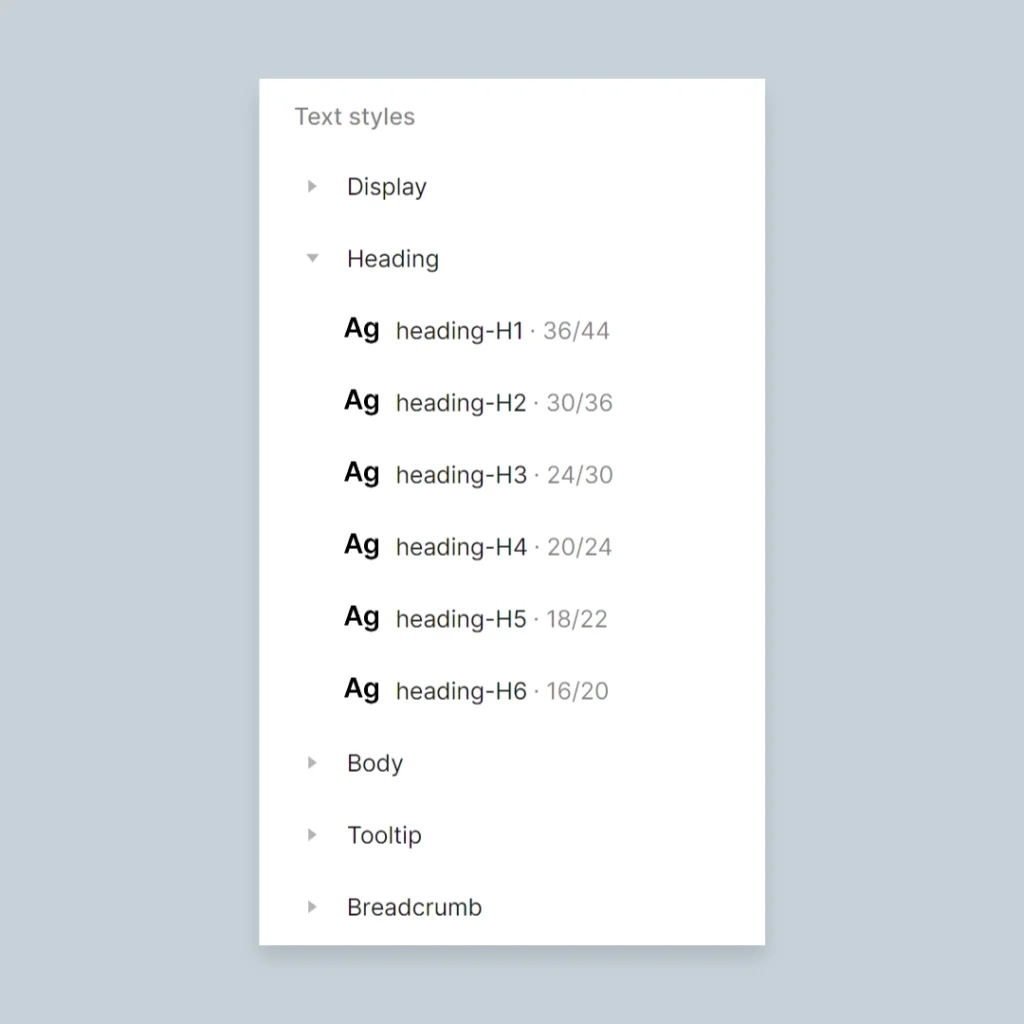Viewport: 1024px width, 1024px height.
Task: Click the Ag preview icon for heading-H1
Action: pyautogui.click(x=361, y=329)
